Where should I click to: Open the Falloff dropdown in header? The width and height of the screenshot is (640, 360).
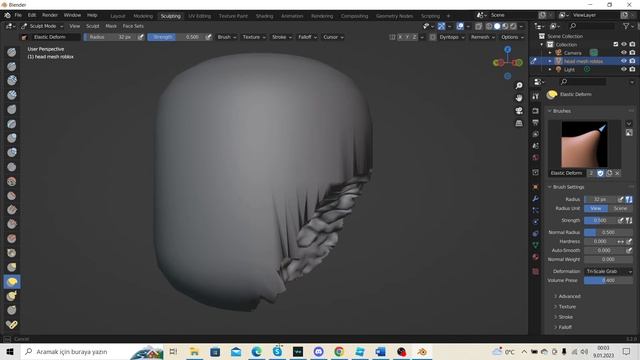click(307, 37)
